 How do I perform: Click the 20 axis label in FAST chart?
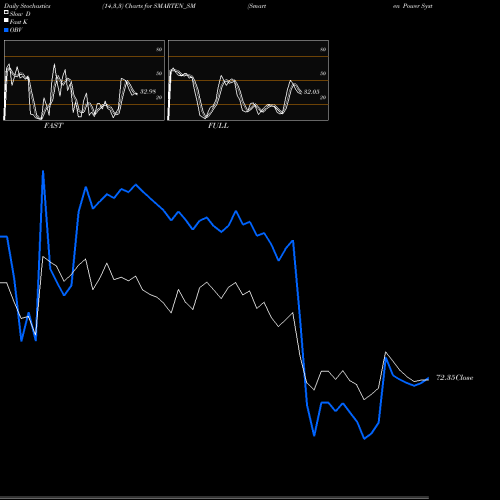159,97
